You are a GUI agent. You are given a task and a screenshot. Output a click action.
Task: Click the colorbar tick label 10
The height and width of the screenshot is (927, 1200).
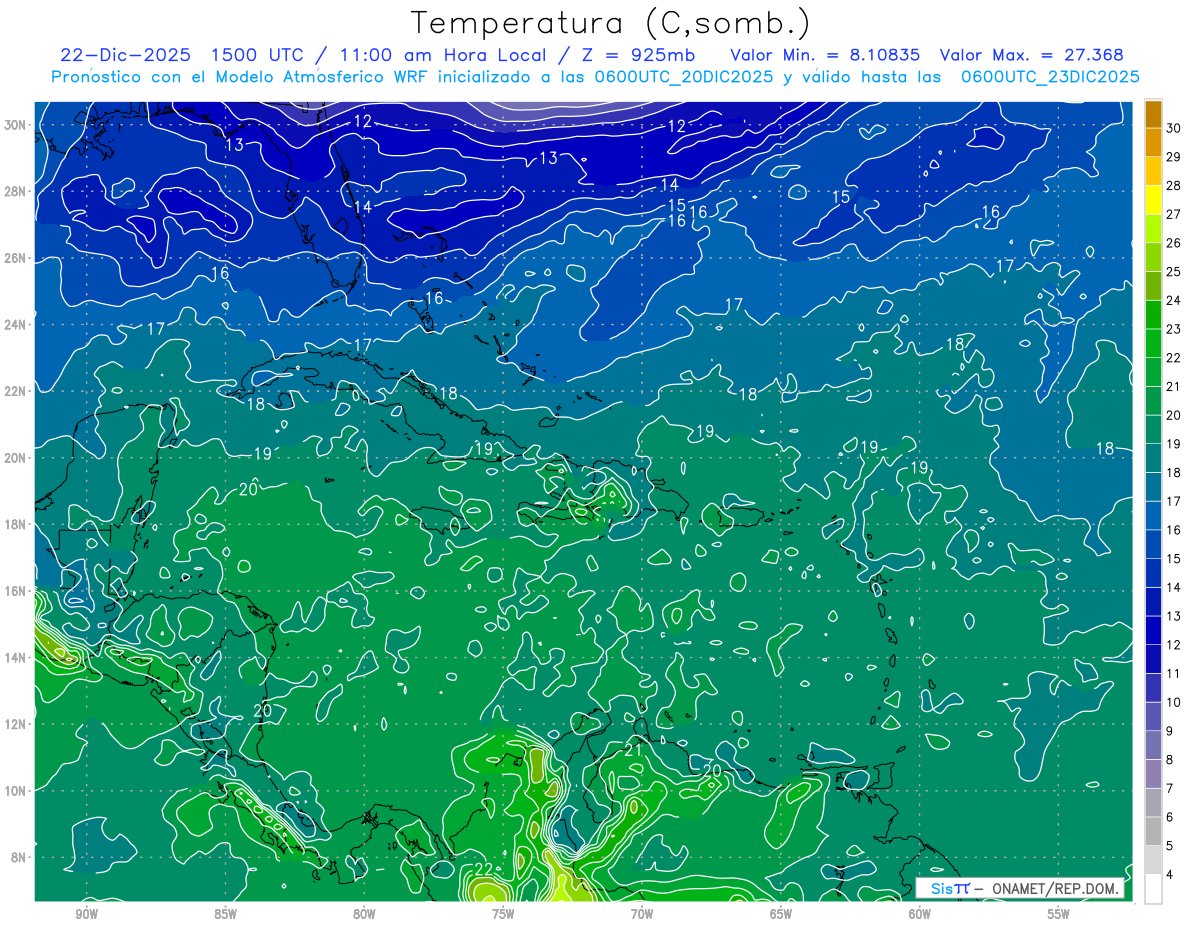click(x=1175, y=703)
